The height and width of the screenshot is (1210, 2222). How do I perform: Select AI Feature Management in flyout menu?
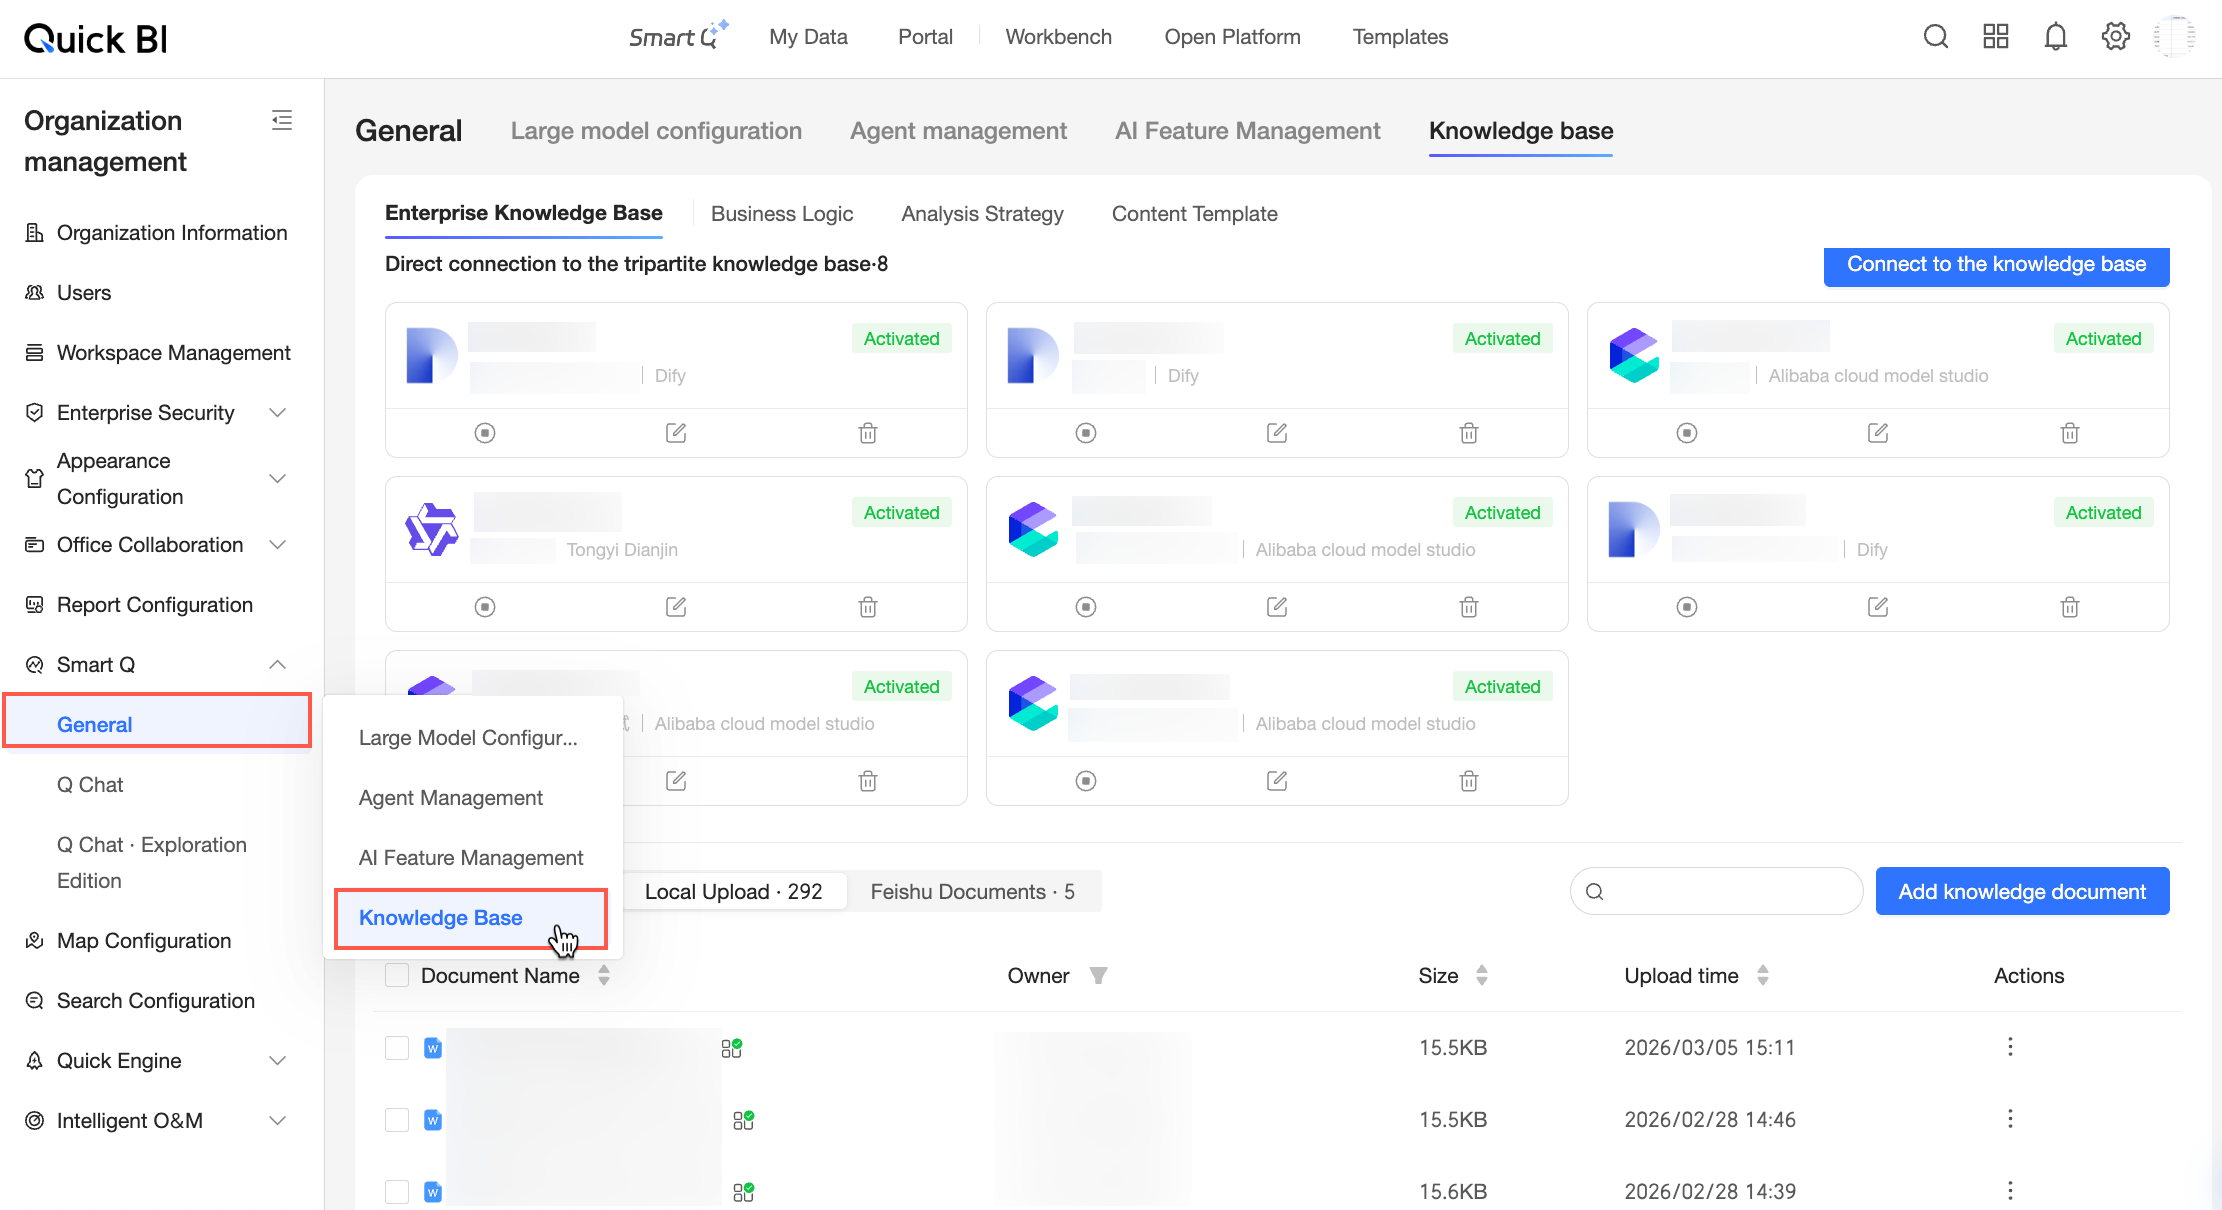pyautogui.click(x=471, y=858)
